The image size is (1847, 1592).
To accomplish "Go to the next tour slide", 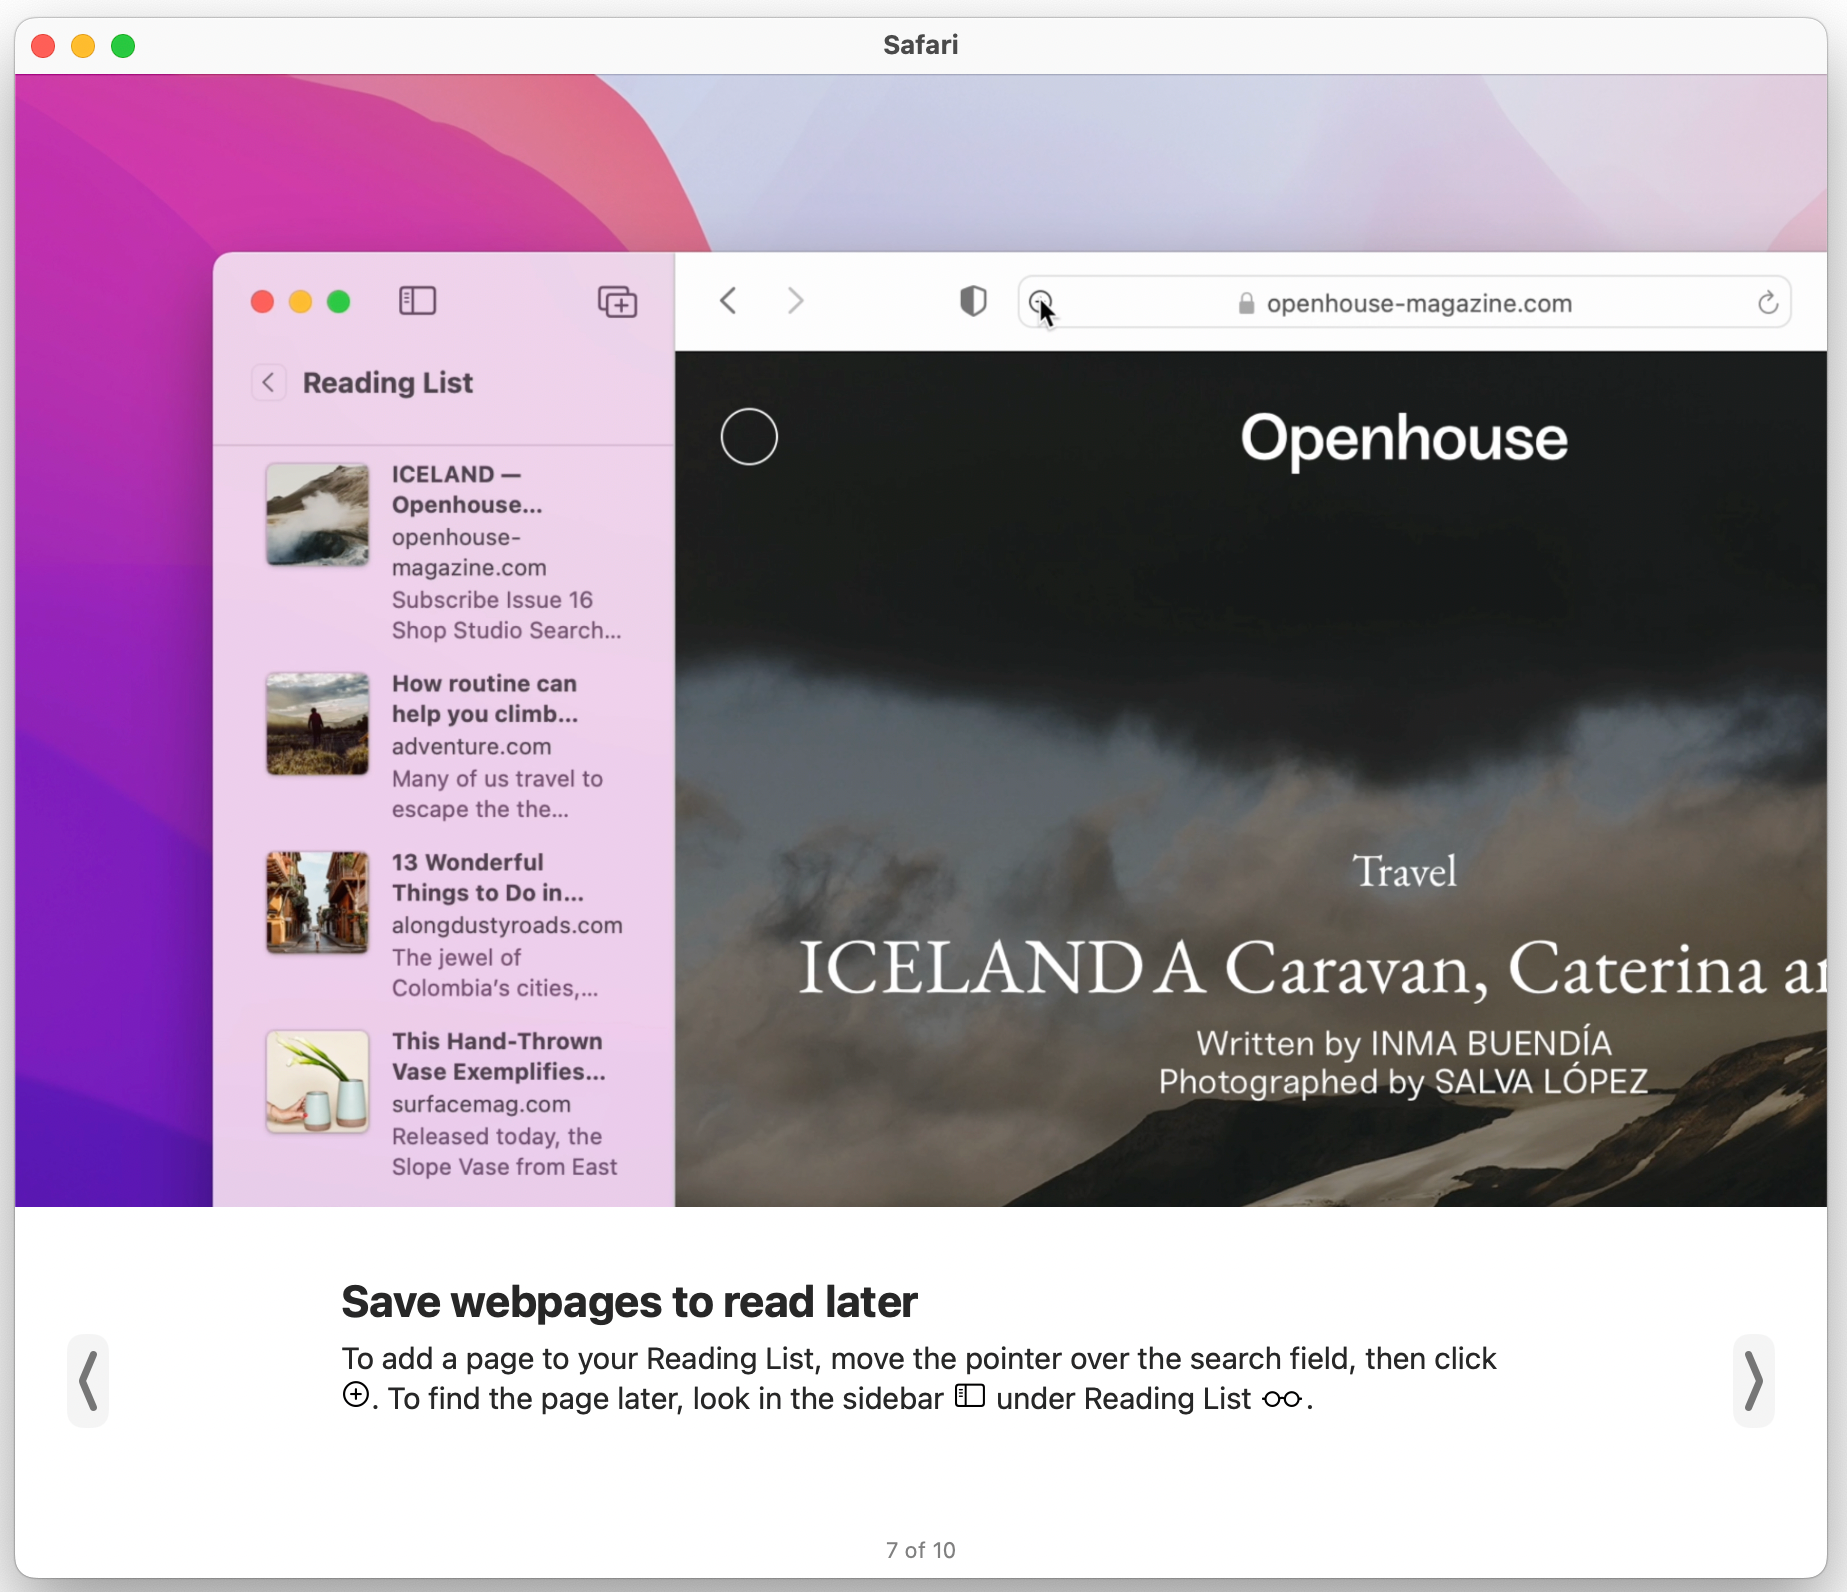I will [x=1753, y=1381].
